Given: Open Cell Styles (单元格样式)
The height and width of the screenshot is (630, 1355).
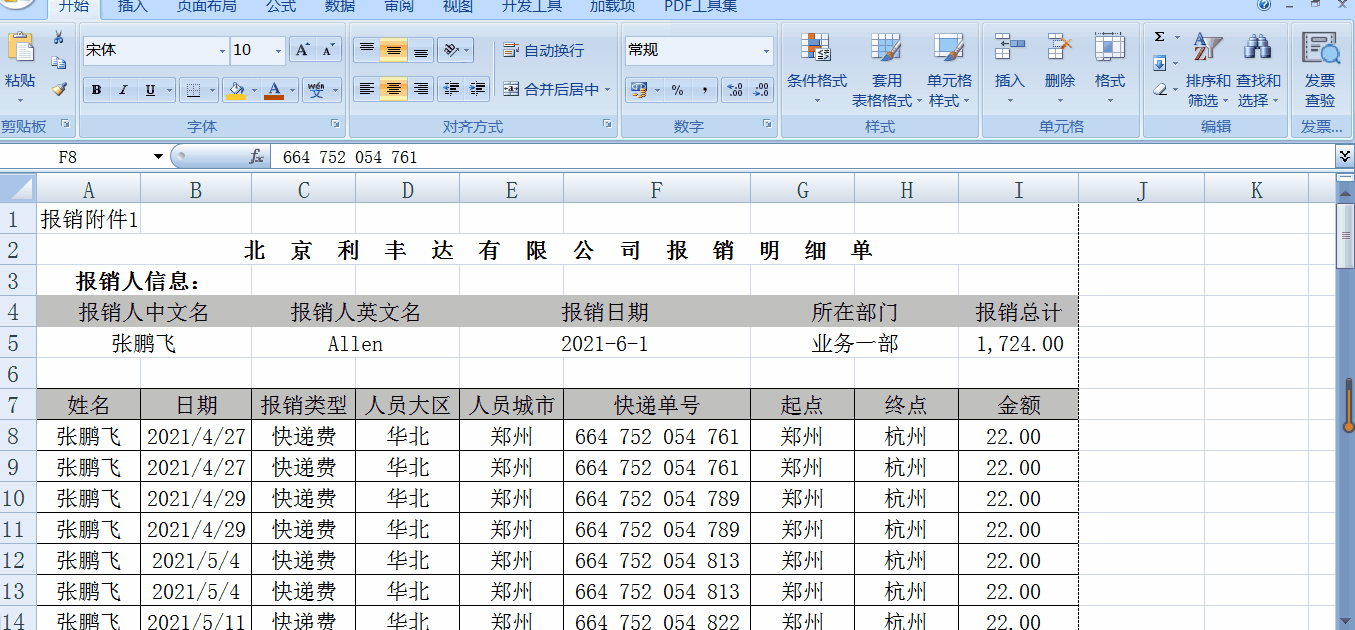Looking at the screenshot, I should [x=949, y=70].
